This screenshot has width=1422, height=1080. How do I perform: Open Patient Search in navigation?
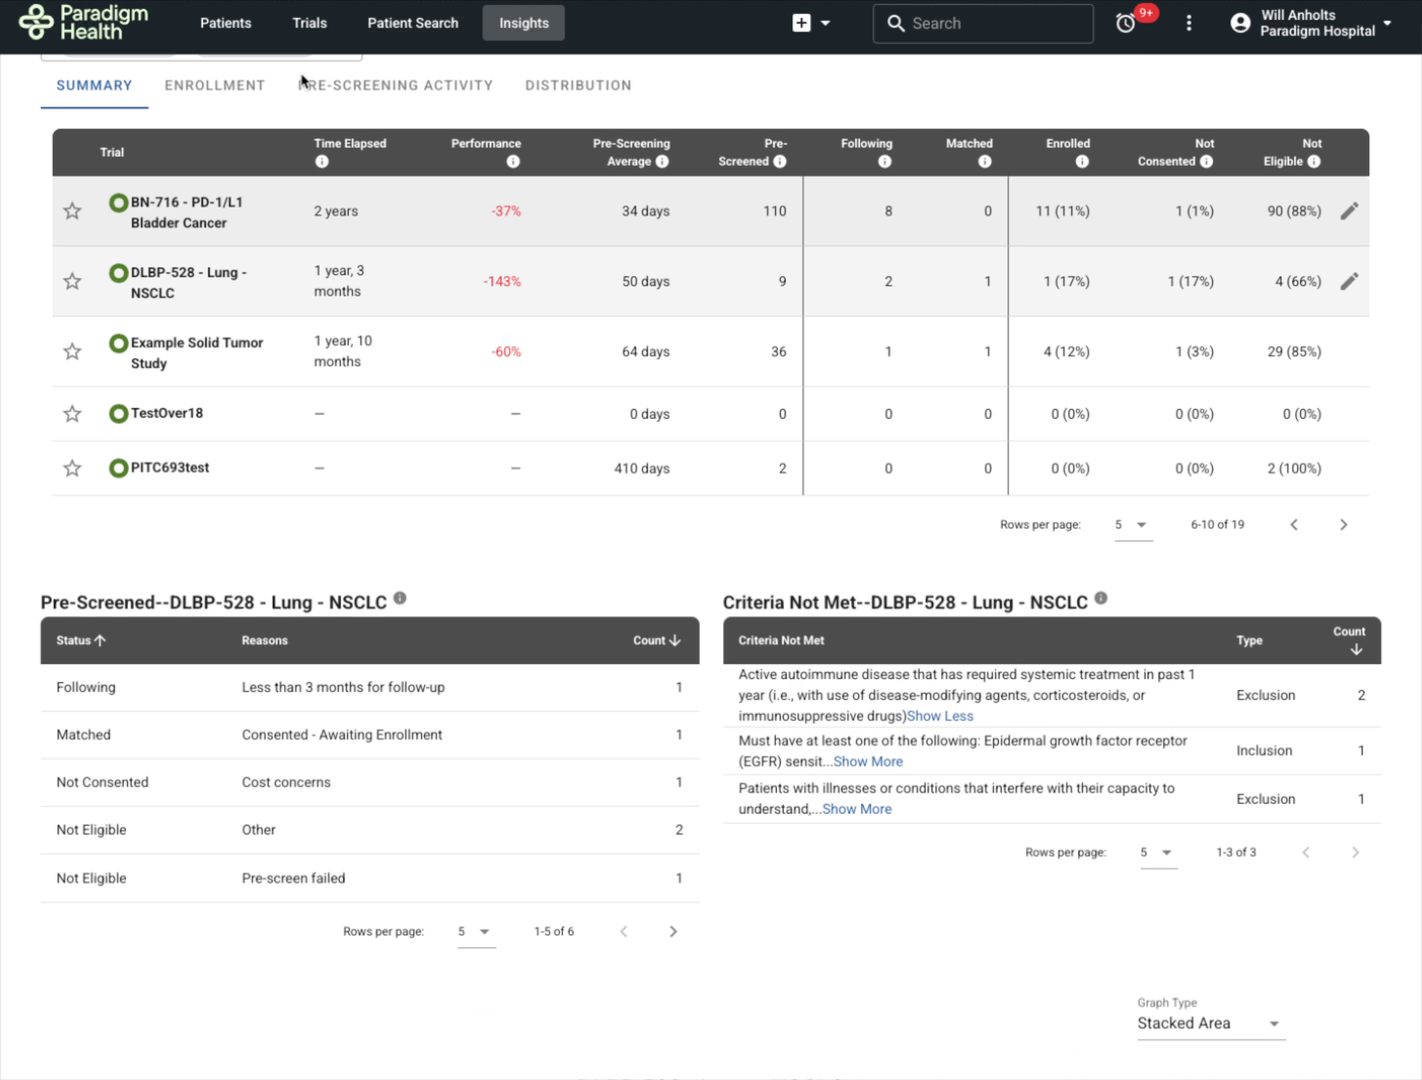point(413,23)
